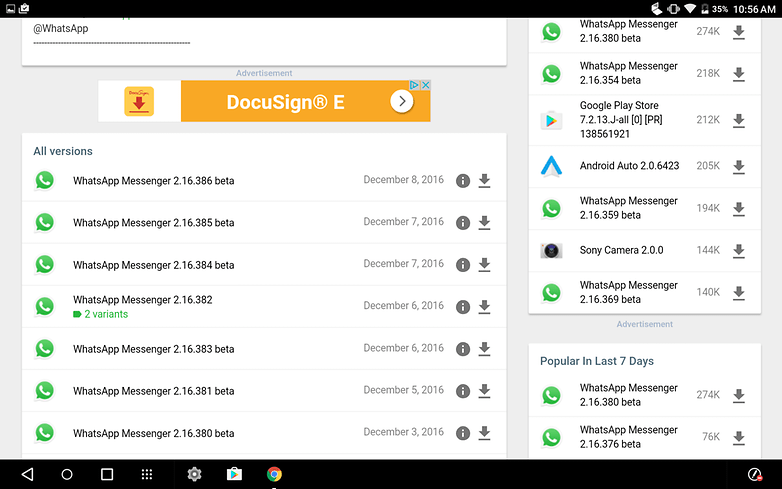
Task: Click the All versions heading
Action: coord(63,151)
